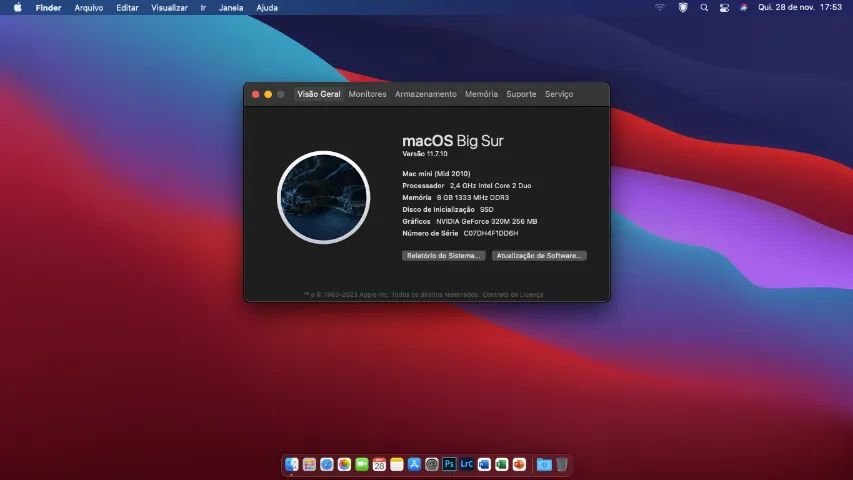Open the Arquivo menu
Viewport: 853px width, 480px height.
click(x=89, y=8)
